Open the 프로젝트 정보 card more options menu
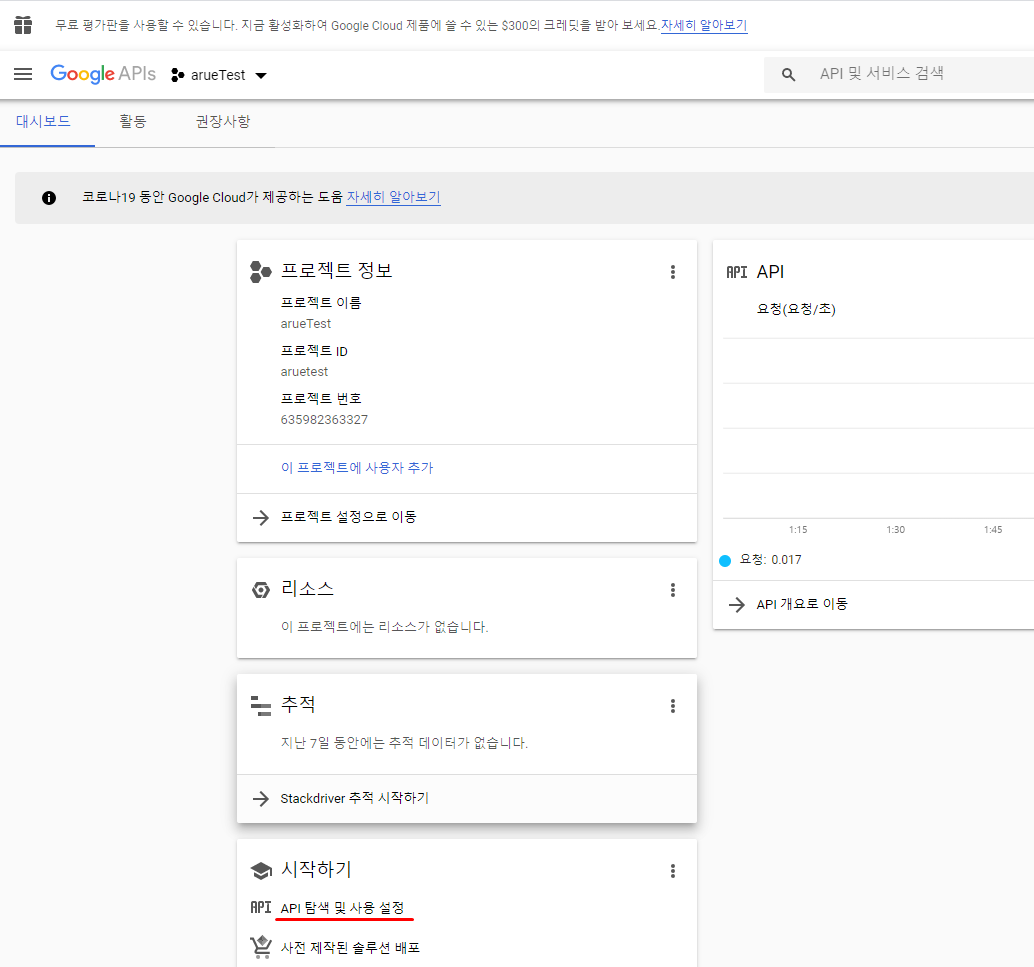 [x=673, y=272]
